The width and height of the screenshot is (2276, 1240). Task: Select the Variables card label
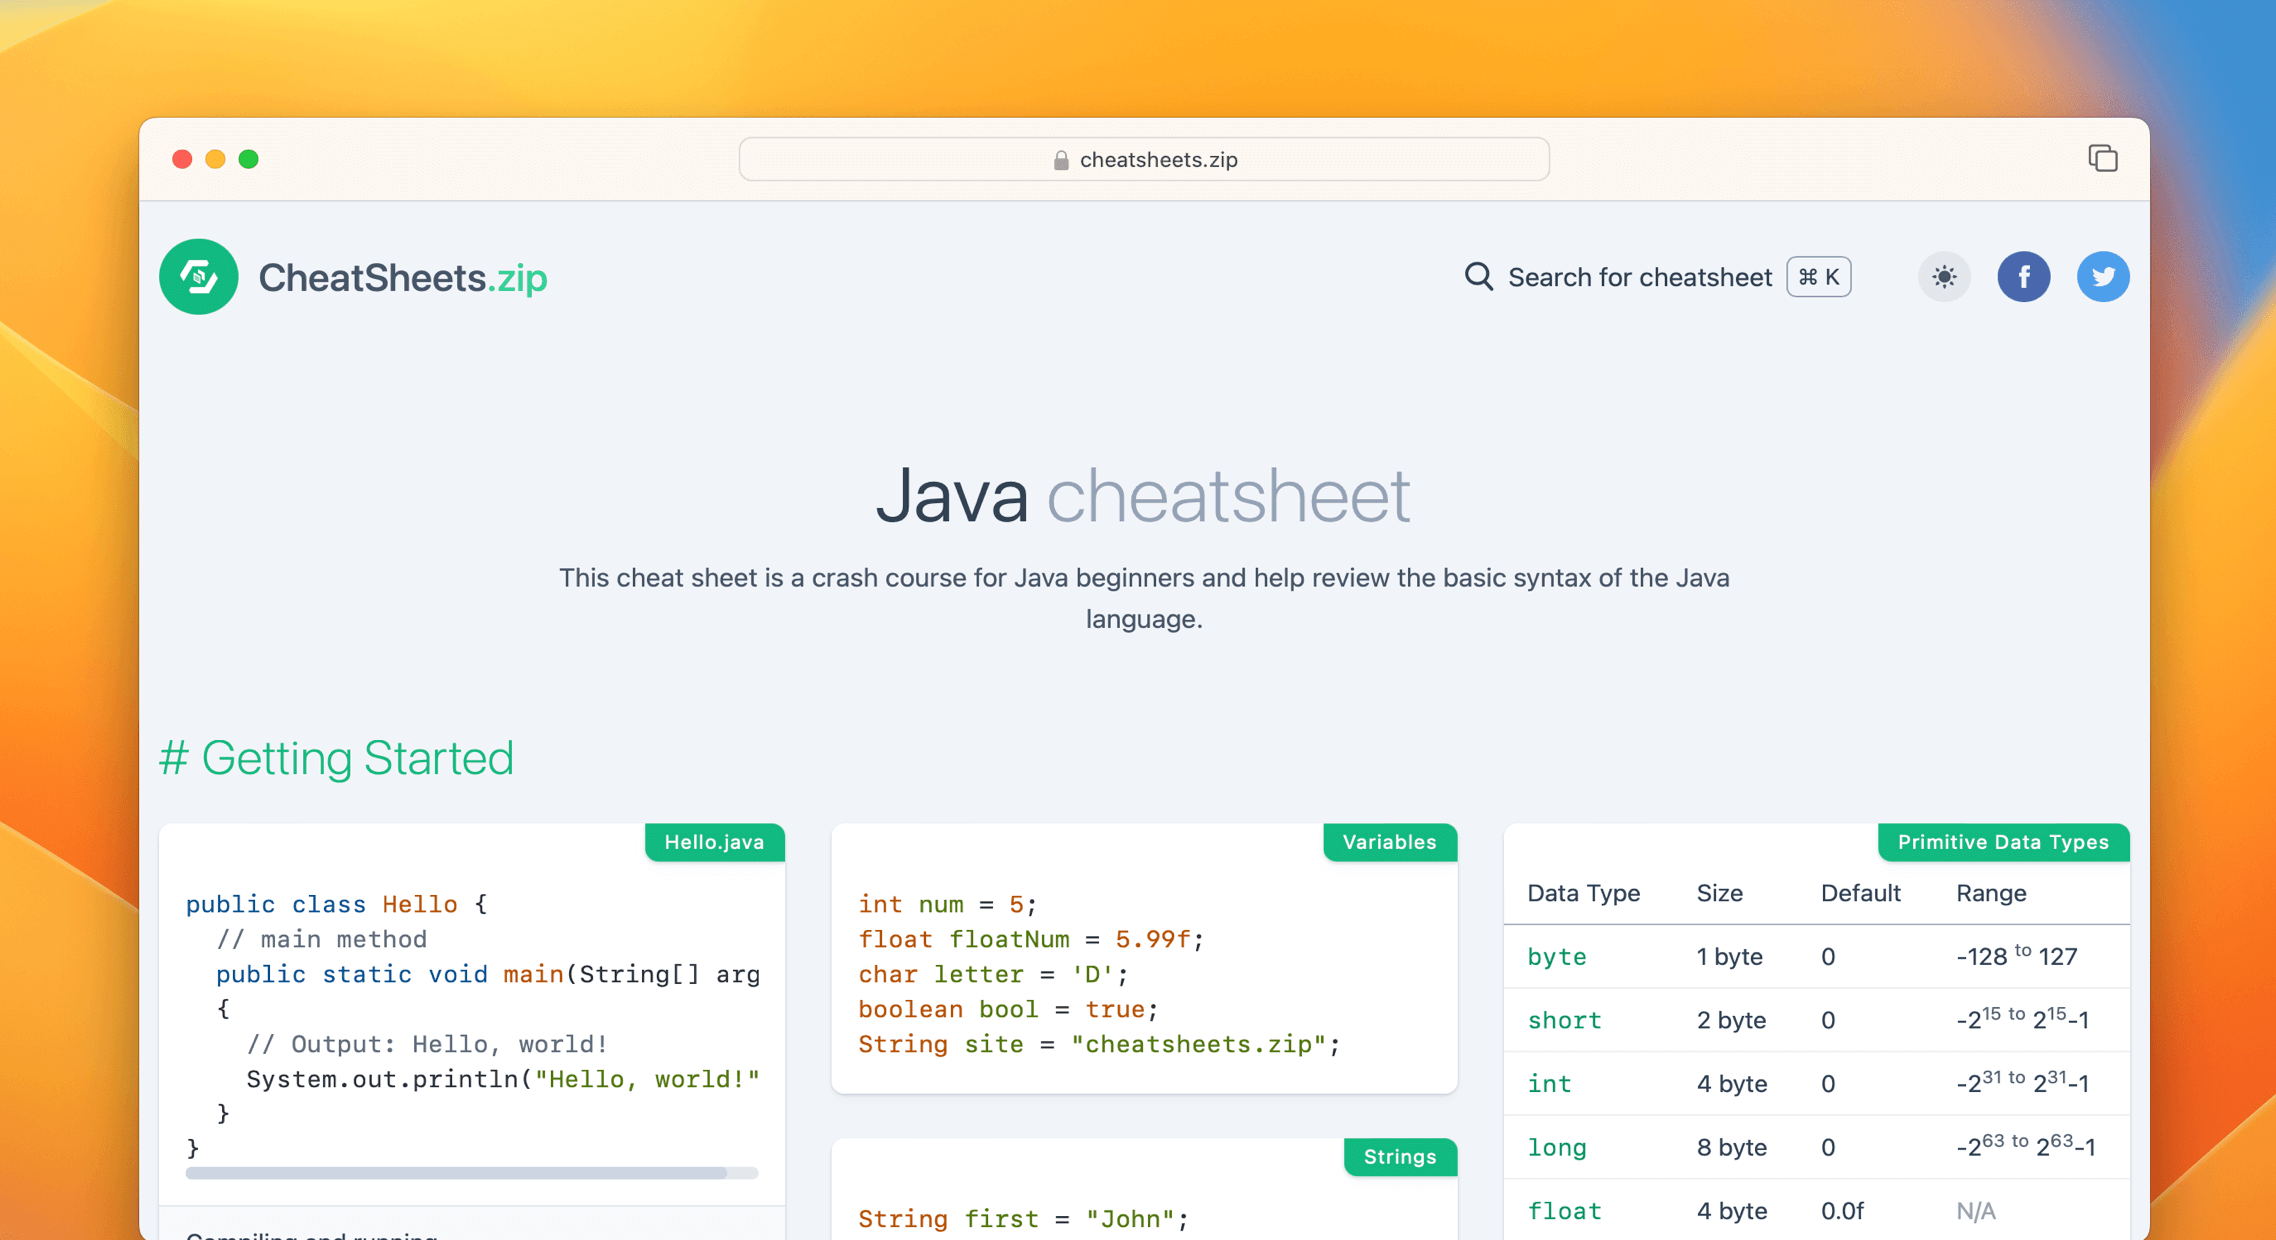point(1389,842)
